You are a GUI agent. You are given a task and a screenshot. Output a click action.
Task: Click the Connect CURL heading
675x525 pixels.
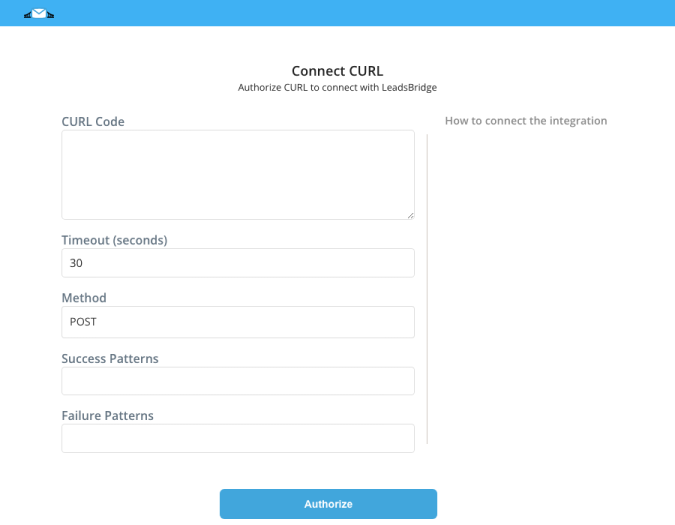coord(338,71)
